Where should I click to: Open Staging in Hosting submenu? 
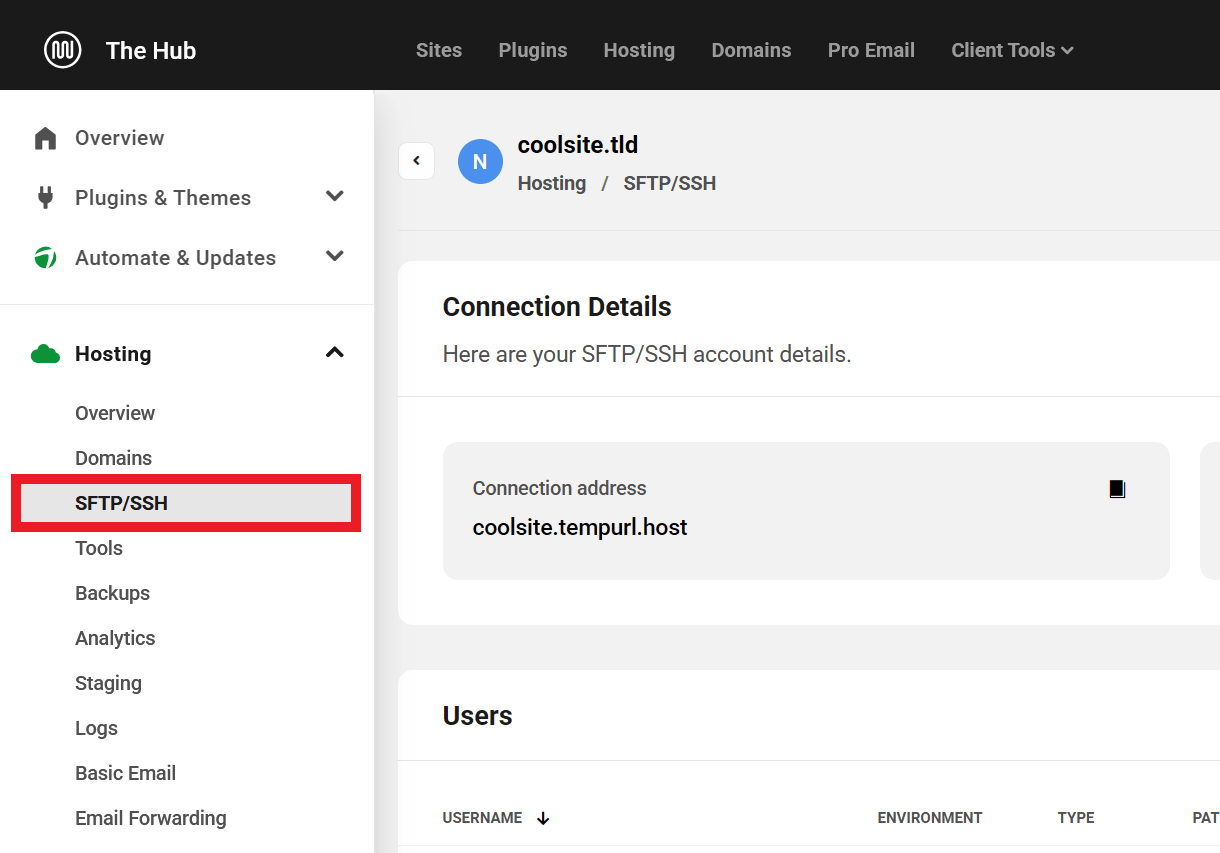108,683
